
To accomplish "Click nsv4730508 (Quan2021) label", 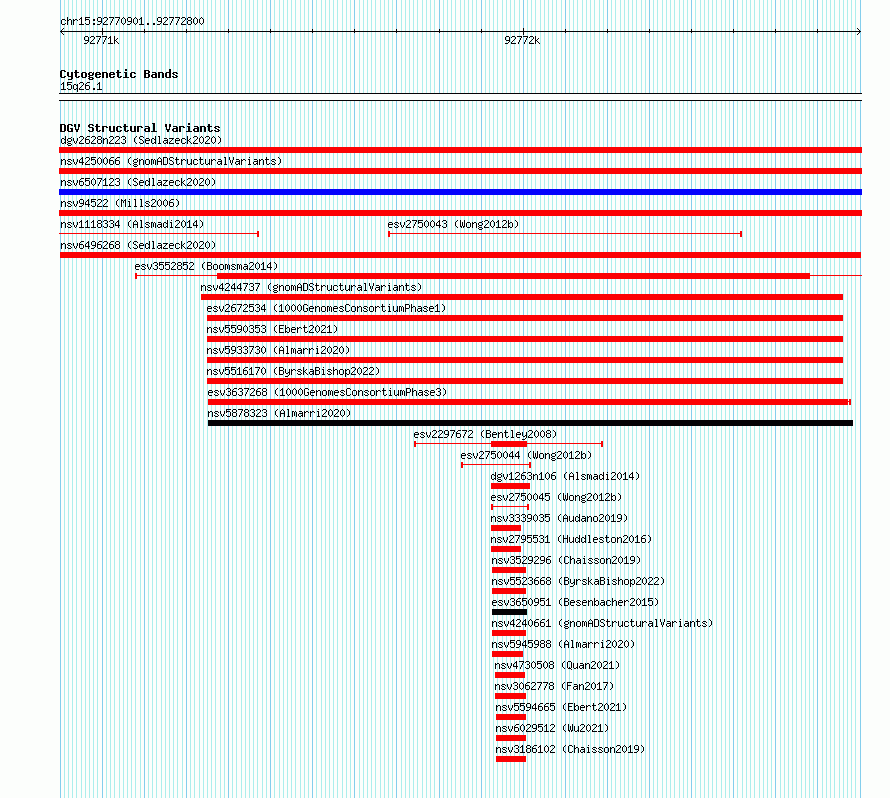I will click(x=557, y=665).
